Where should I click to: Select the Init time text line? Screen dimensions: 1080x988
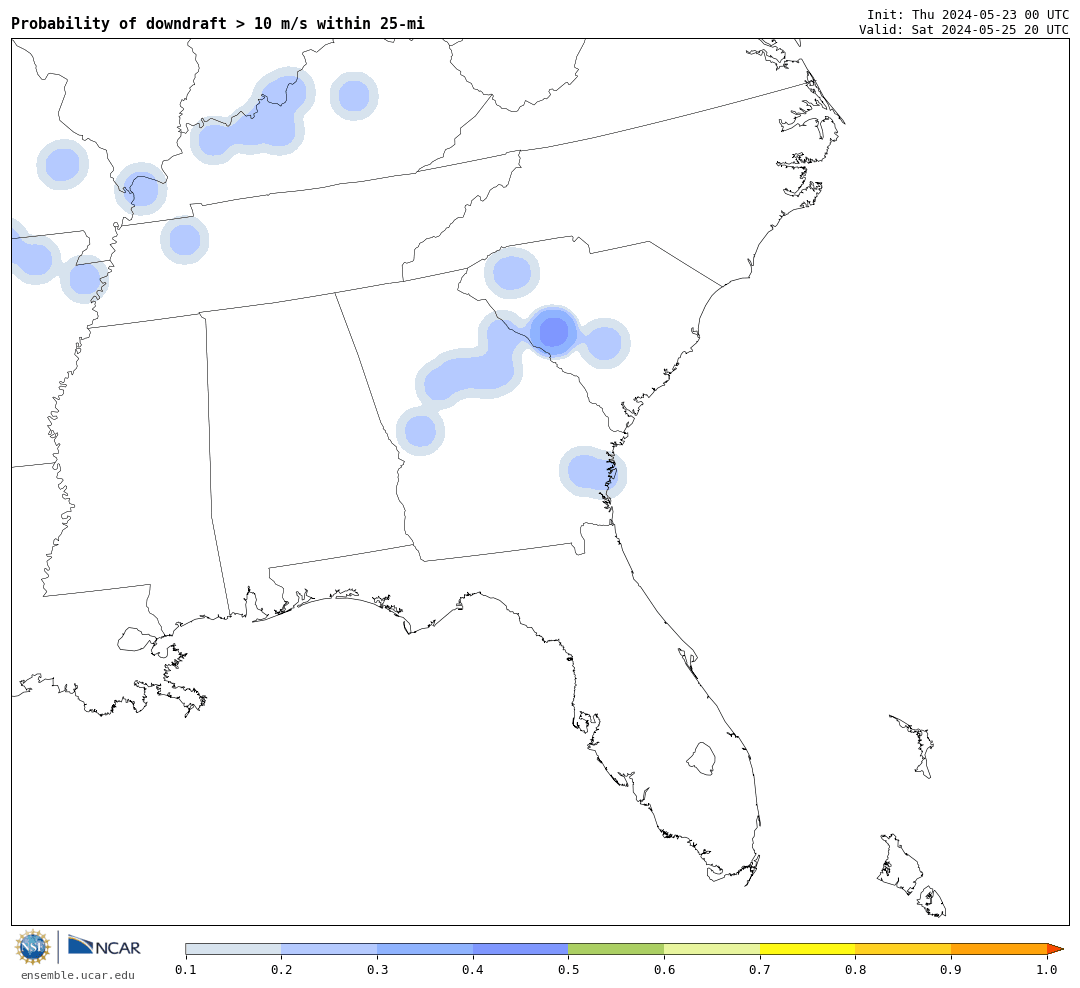968,14
